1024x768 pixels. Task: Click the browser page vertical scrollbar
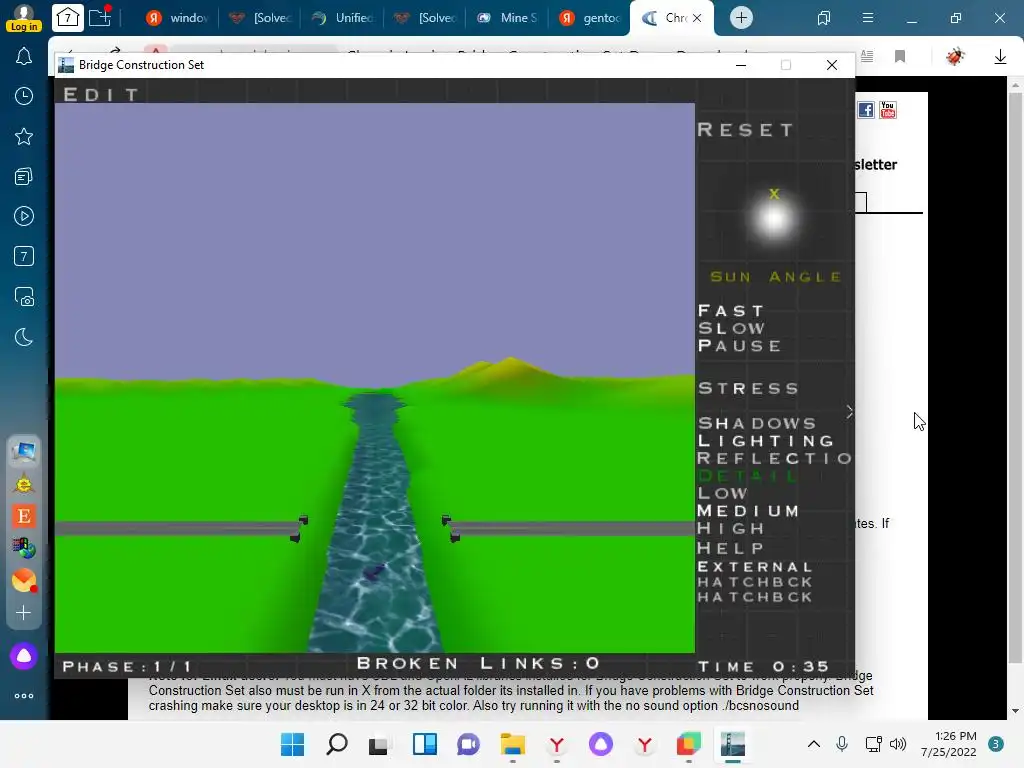pos(1015,398)
